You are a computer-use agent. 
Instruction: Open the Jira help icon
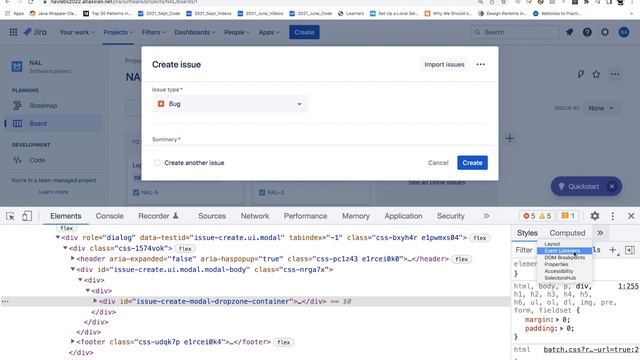tap(587, 32)
